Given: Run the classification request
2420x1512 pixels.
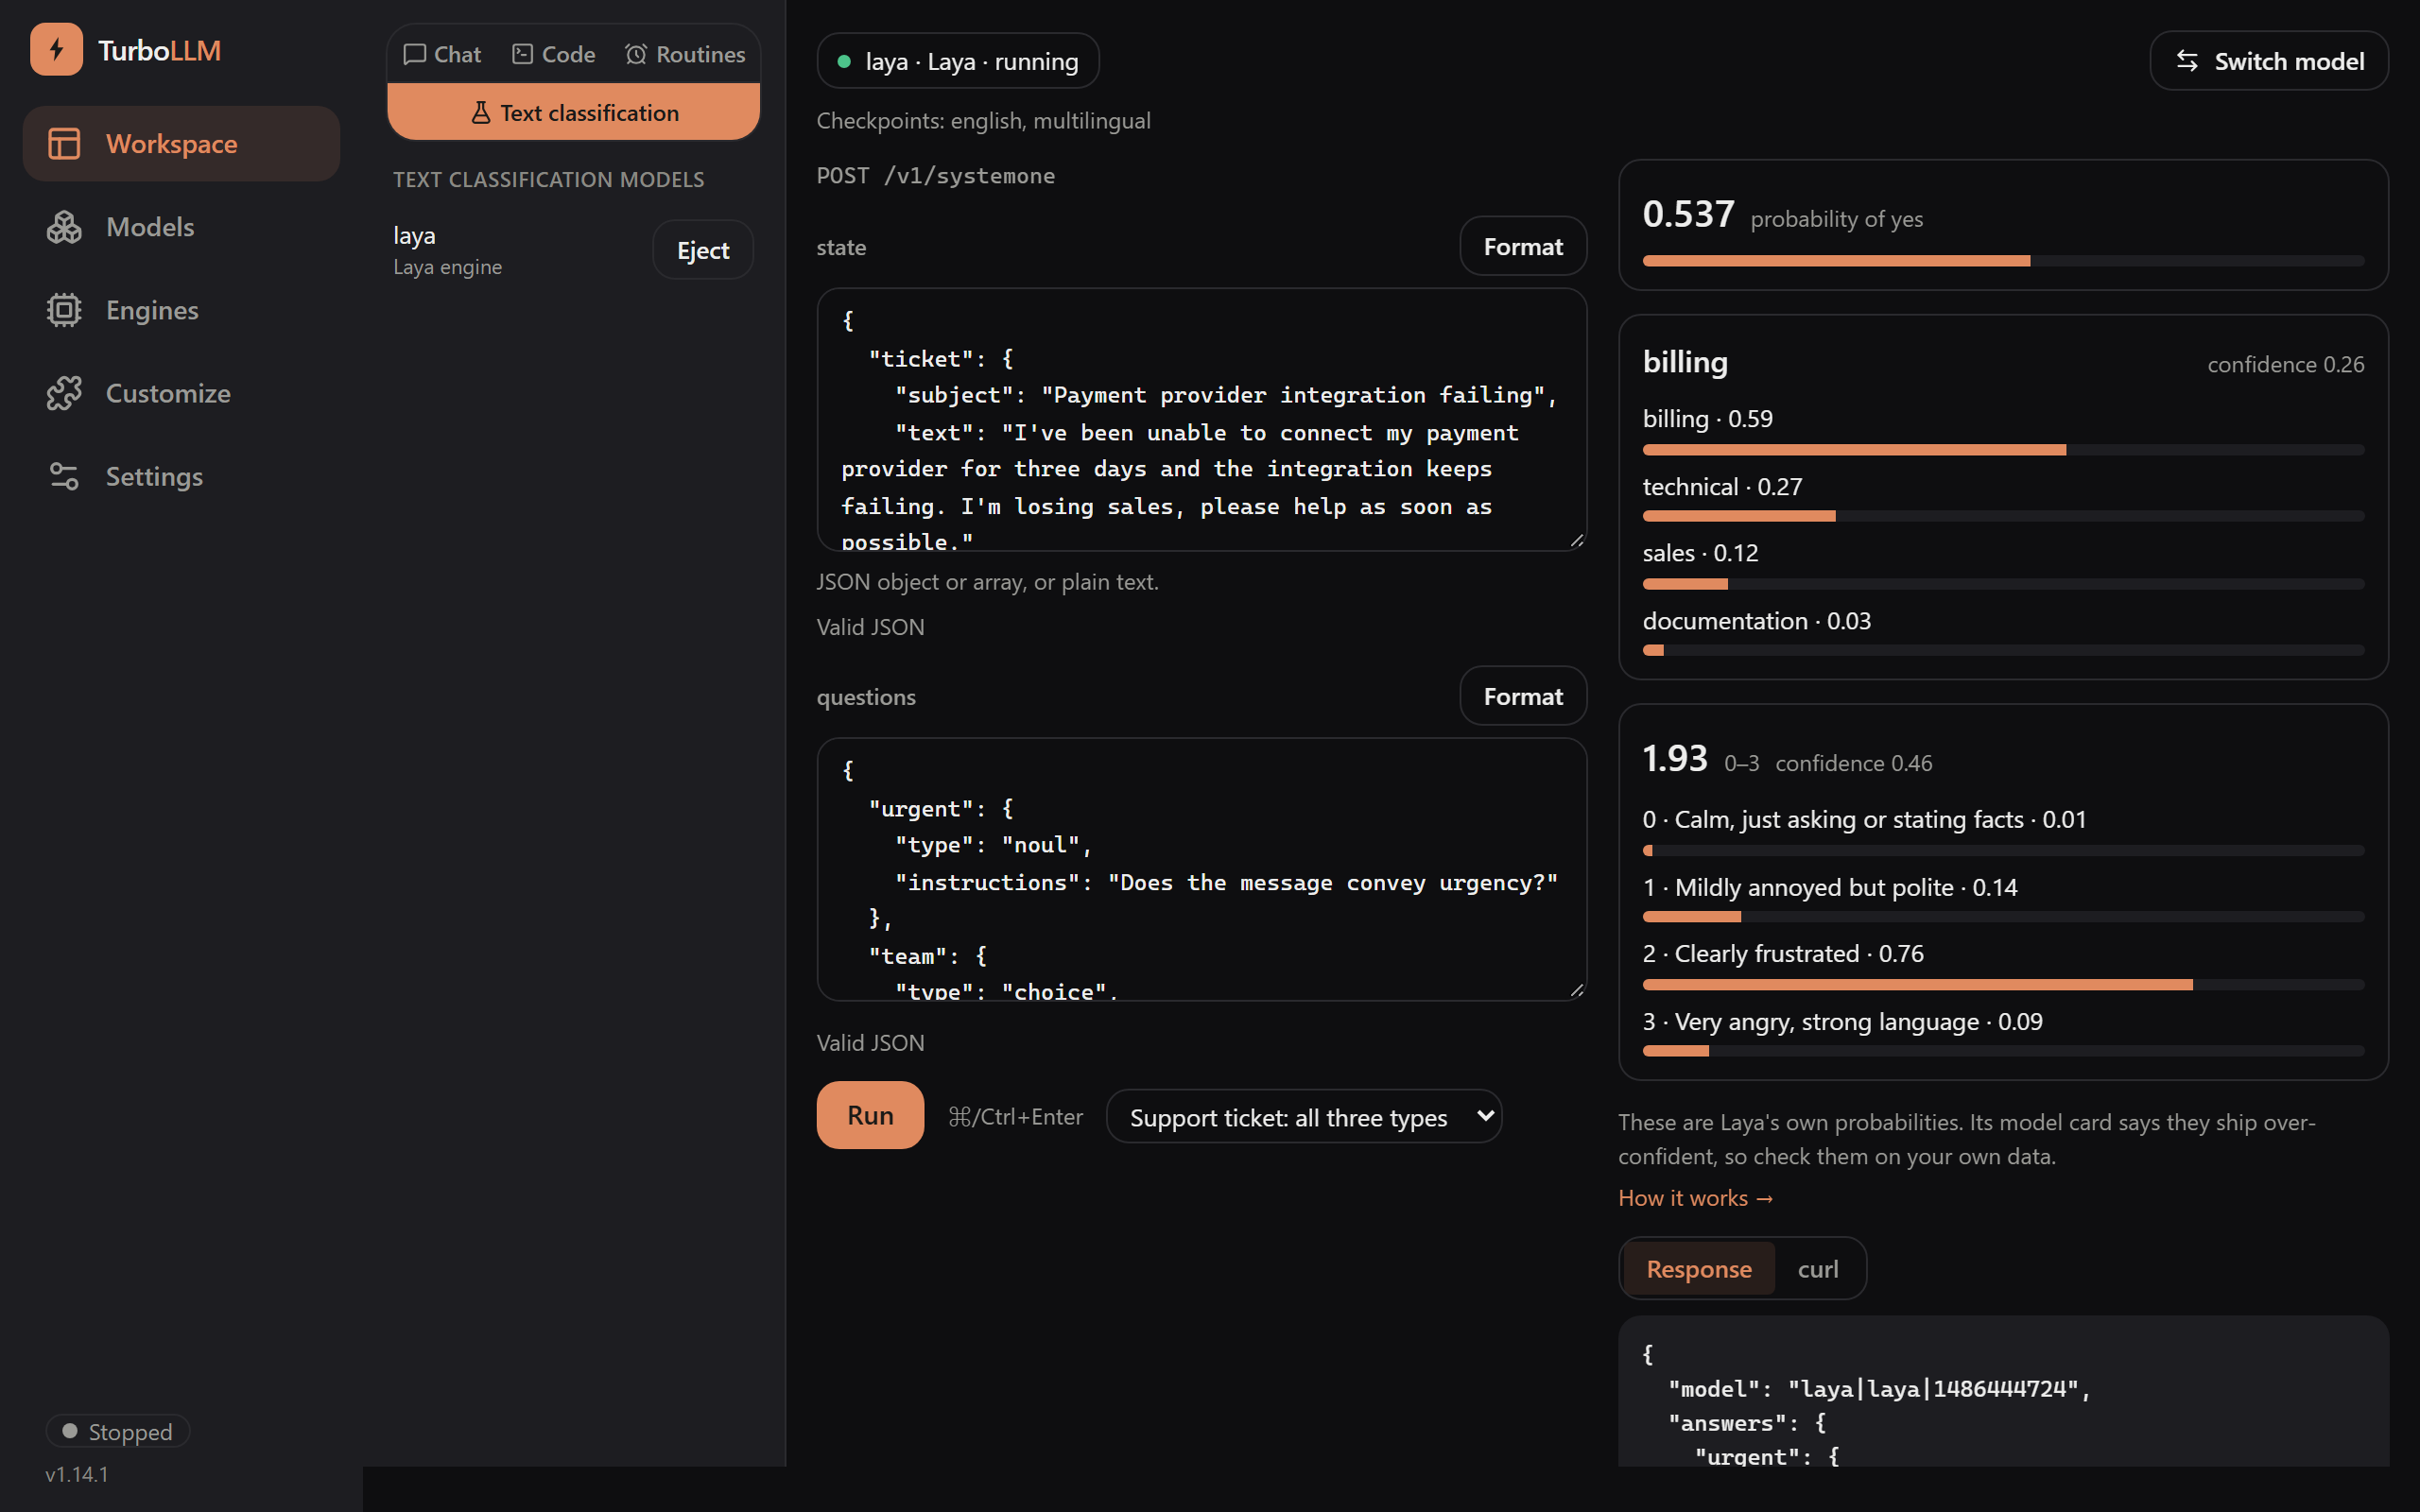Looking at the screenshot, I should coord(870,1114).
